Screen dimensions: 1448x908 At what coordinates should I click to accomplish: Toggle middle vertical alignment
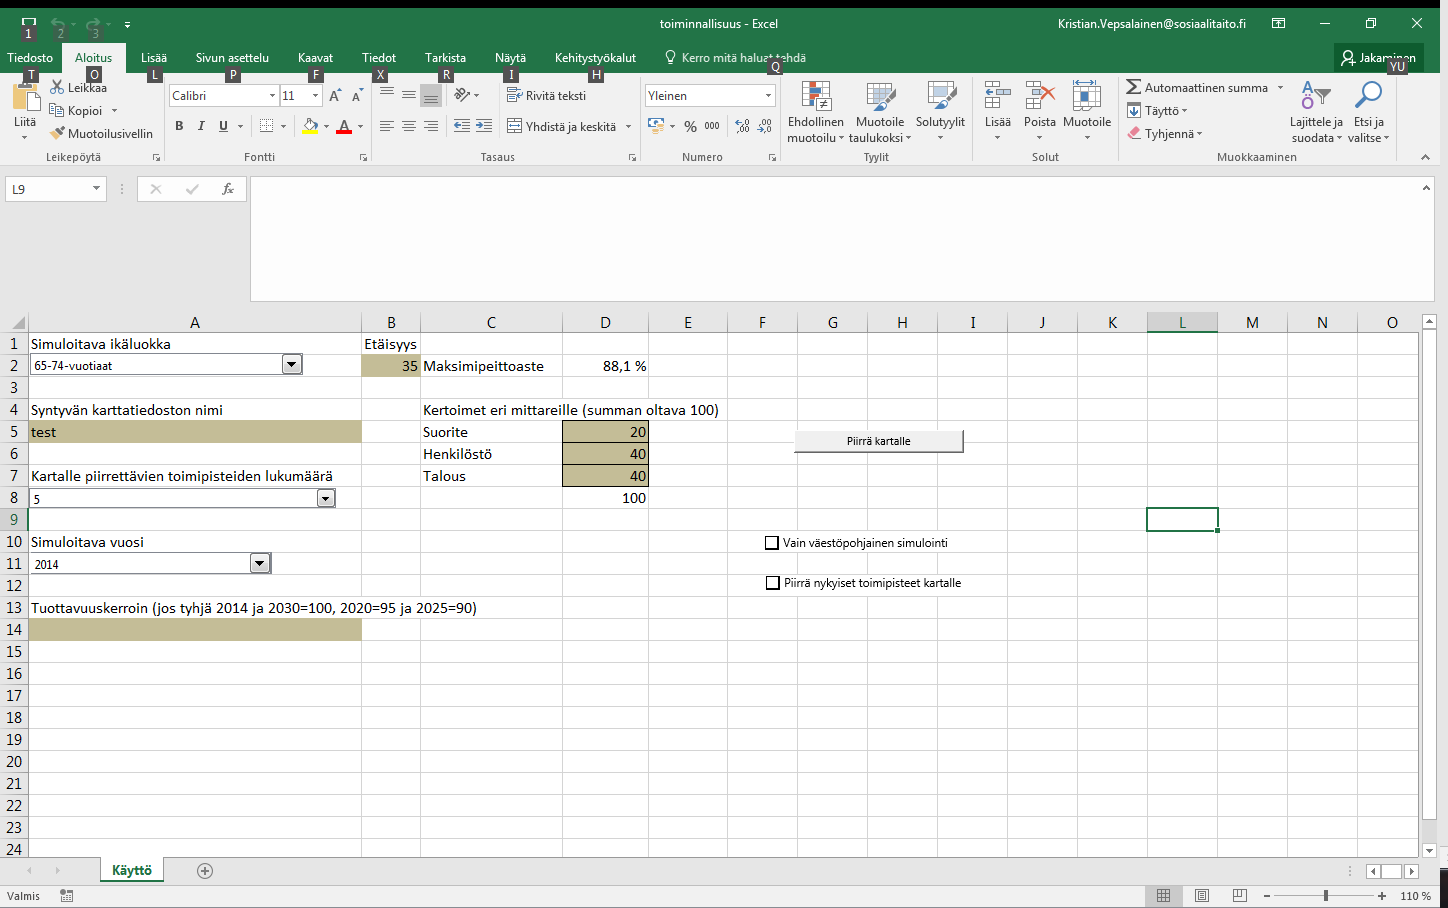(409, 96)
